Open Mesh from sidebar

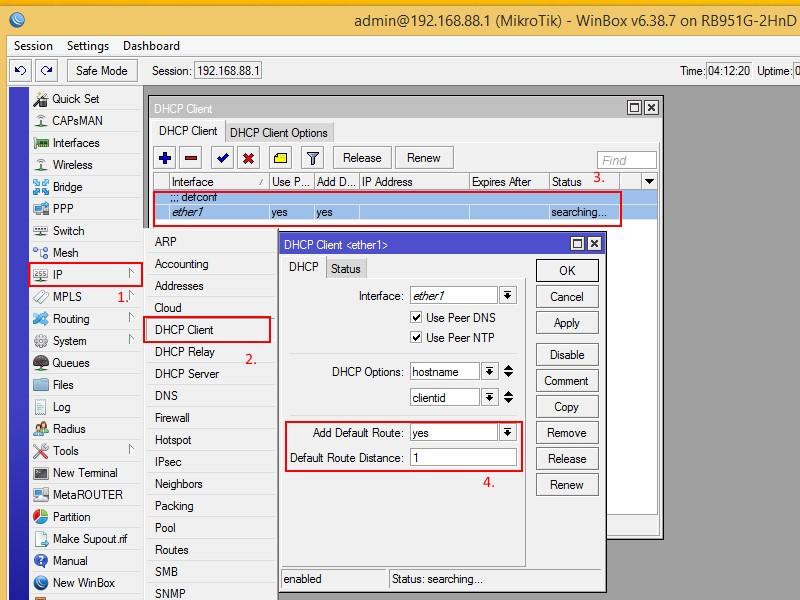65,253
